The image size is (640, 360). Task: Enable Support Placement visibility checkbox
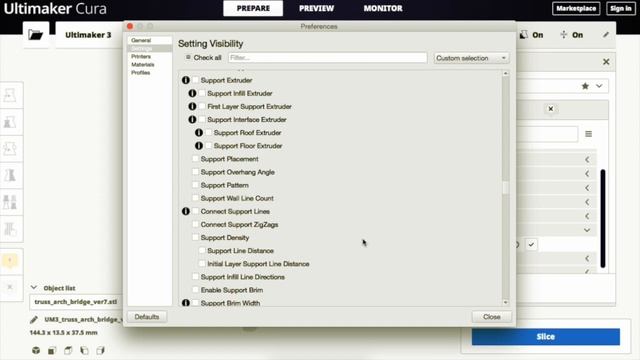click(196, 159)
